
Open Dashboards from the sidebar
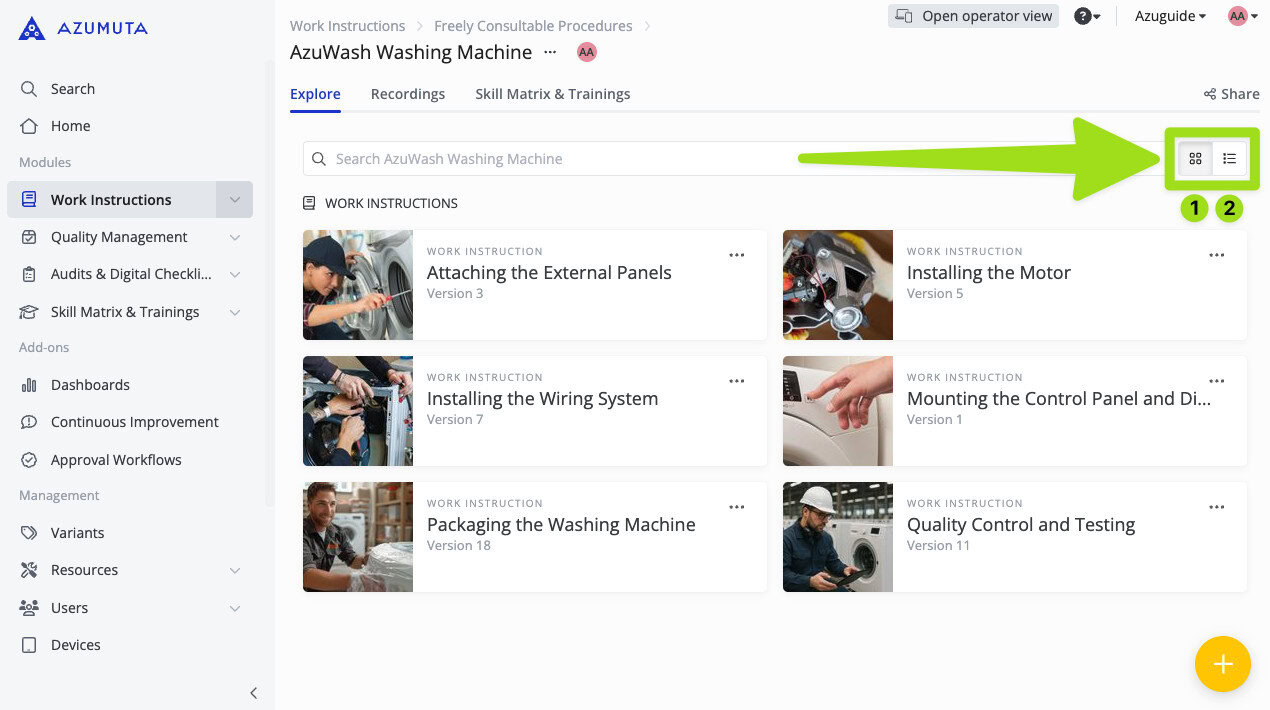click(x=90, y=385)
